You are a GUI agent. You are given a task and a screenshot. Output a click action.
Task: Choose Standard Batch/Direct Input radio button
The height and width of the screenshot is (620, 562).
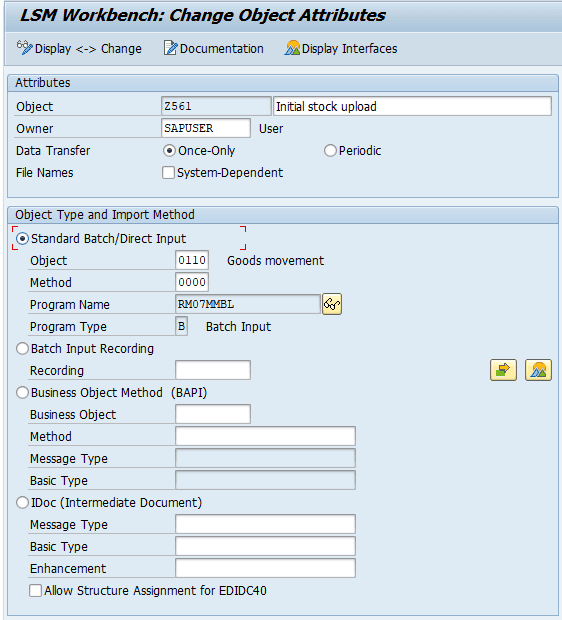click(x=22, y=239)
